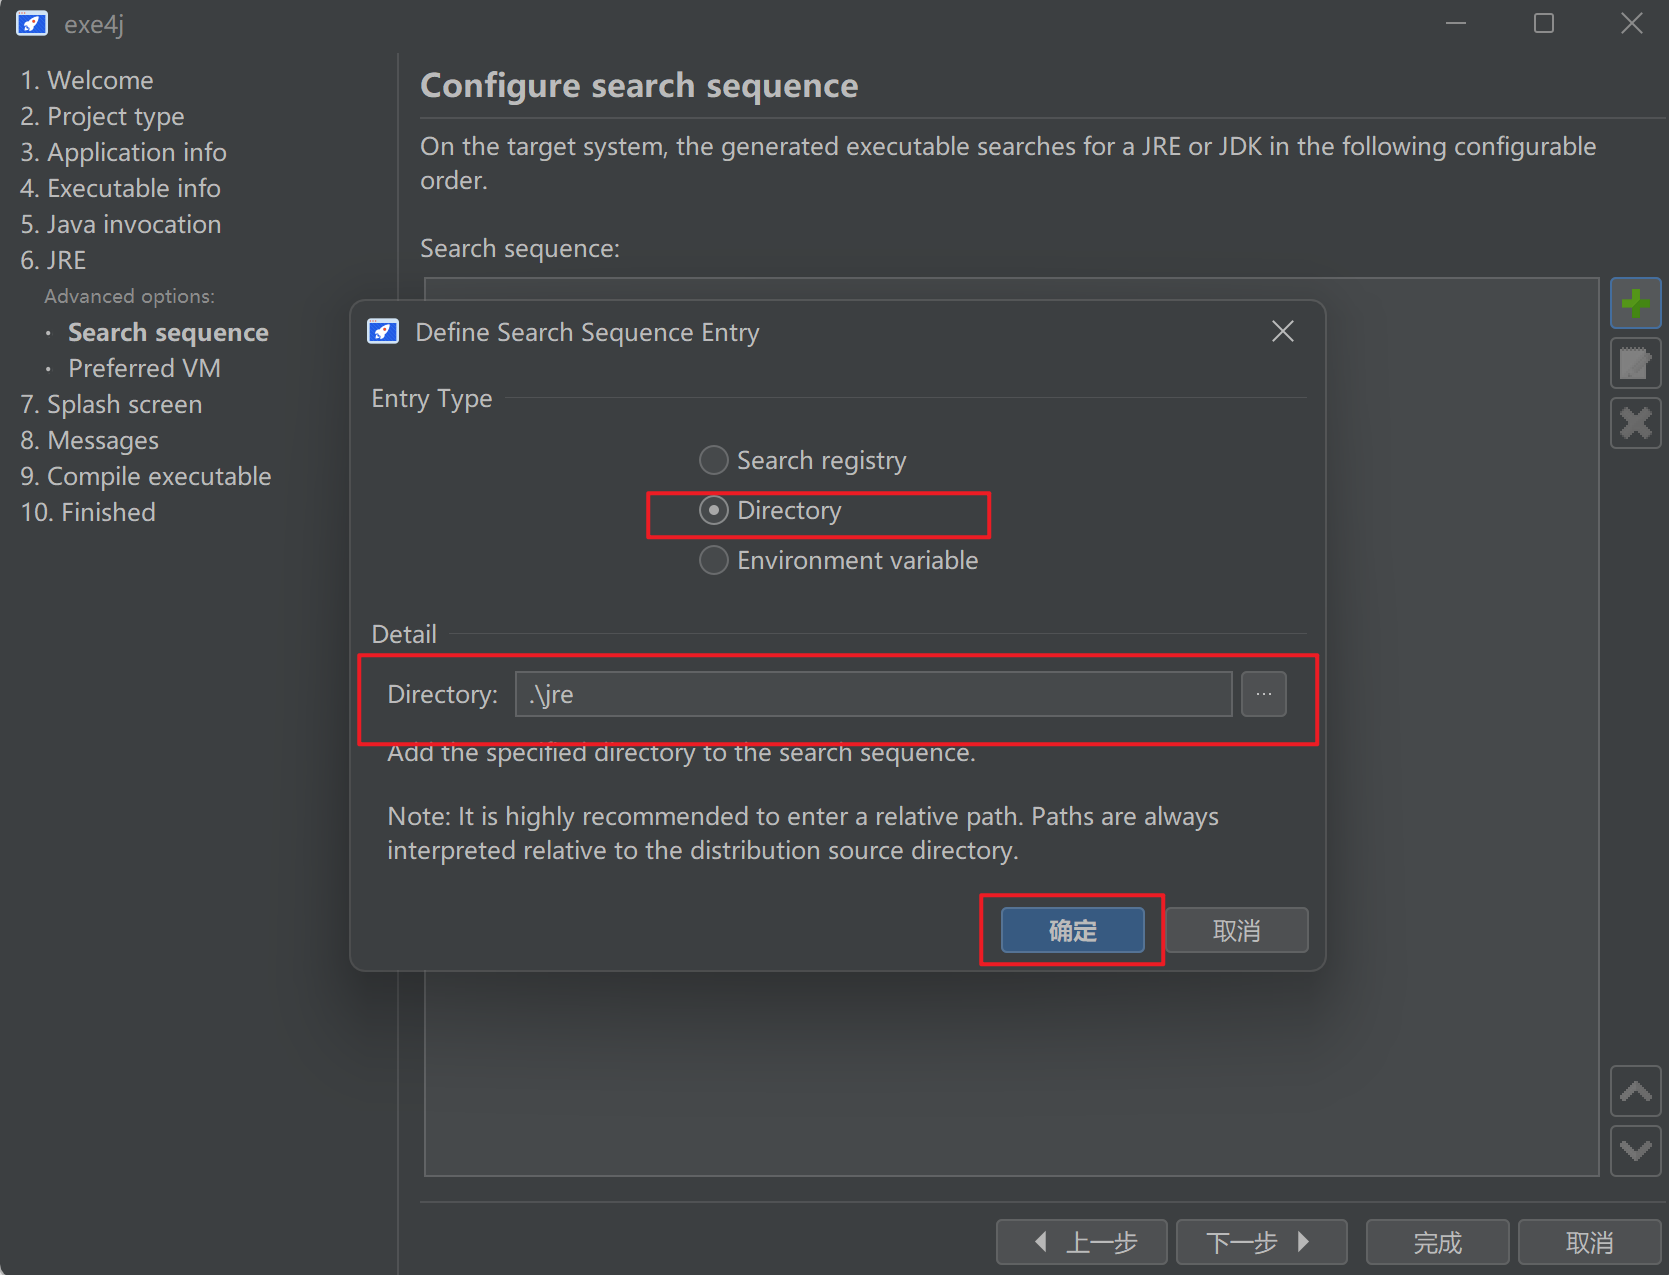Click the move entry down arrow
Image resolution: width=1669 pixels, height=1275 pixels.
coord(1635,1151)
